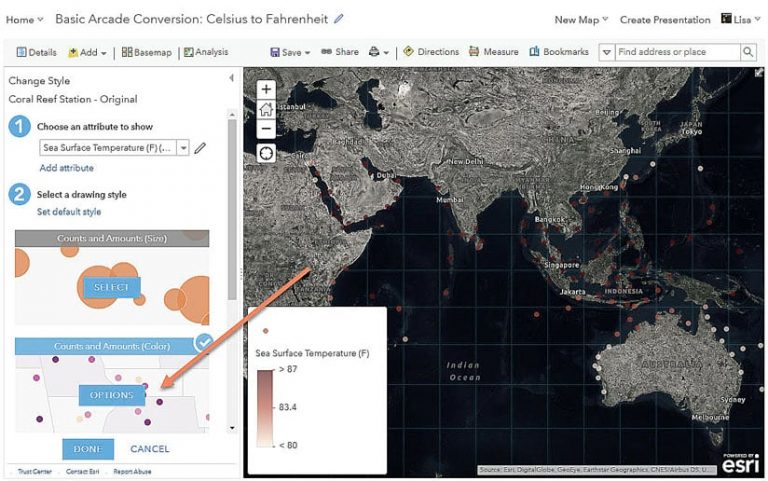This screenshot has height=481, width=768.
Task: Collapse the side panel arrow
Action: [x=231, y=78]
